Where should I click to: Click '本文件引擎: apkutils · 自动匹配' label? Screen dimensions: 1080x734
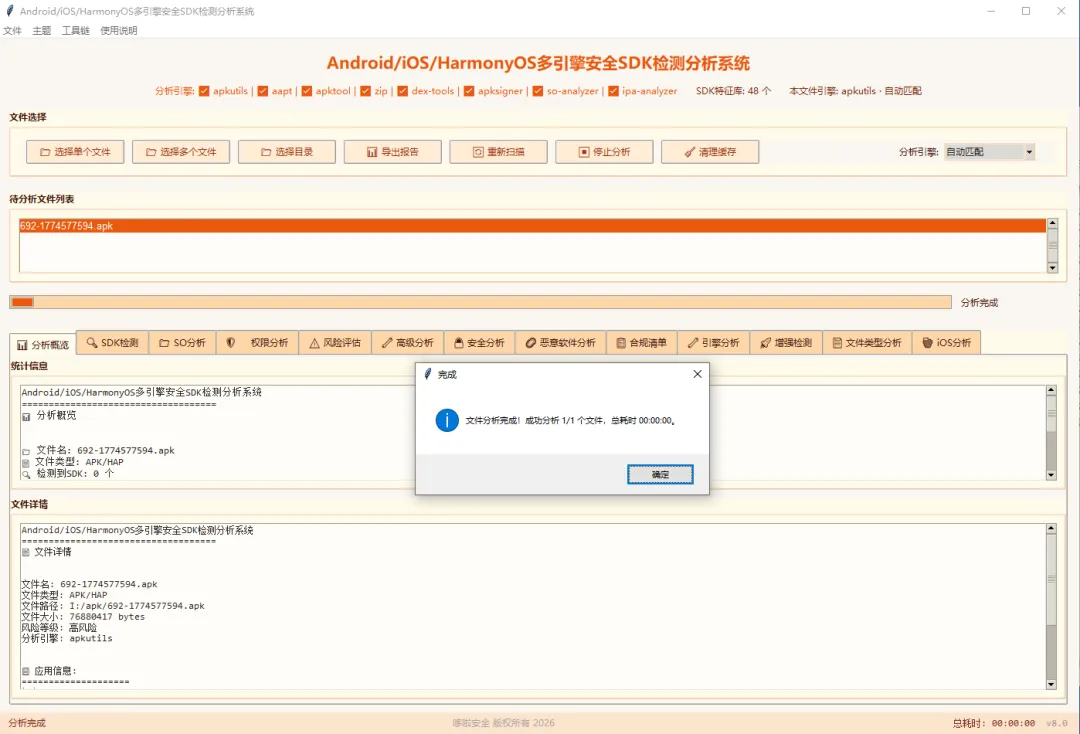[x=855, y=91]
